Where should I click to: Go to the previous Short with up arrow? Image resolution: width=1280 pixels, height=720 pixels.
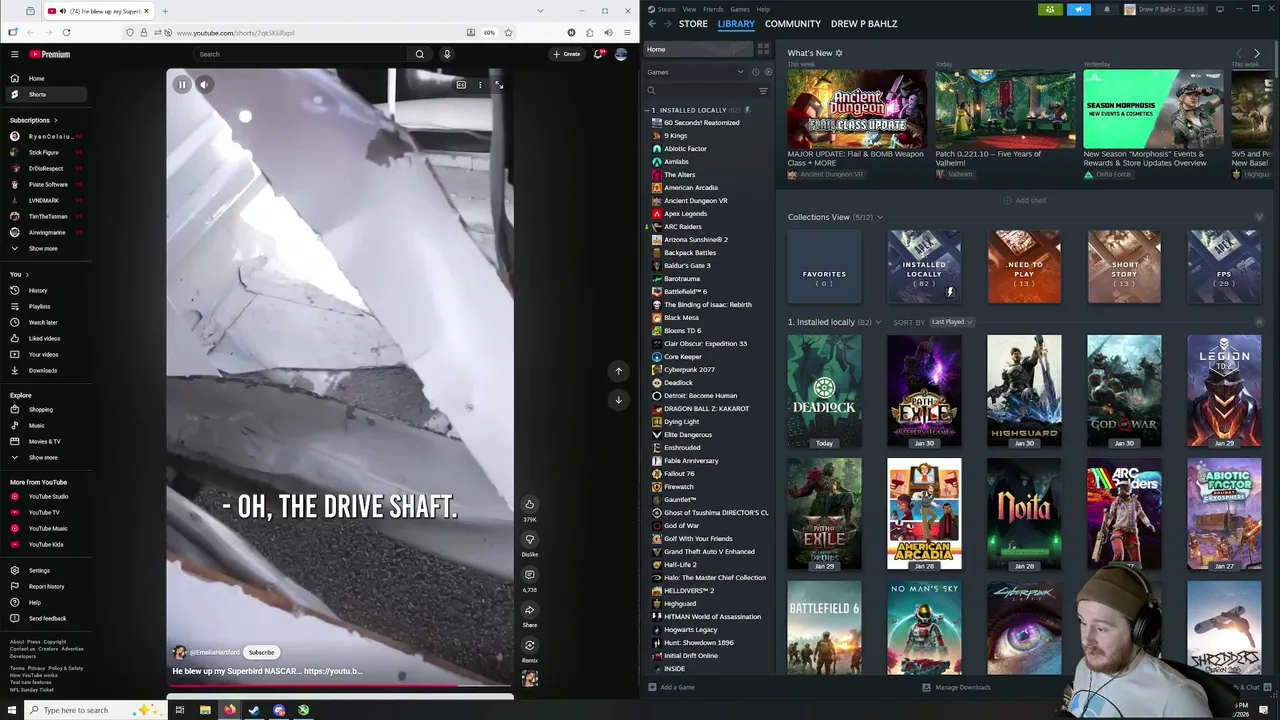tap(618, 371)
